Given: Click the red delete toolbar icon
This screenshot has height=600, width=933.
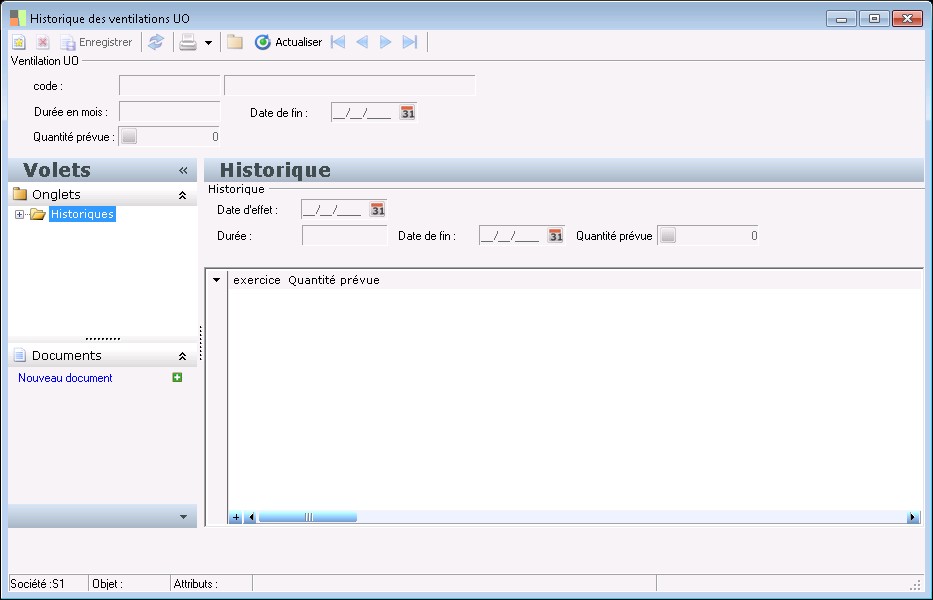Looking at the screenshot, I should tap(42, 42).
